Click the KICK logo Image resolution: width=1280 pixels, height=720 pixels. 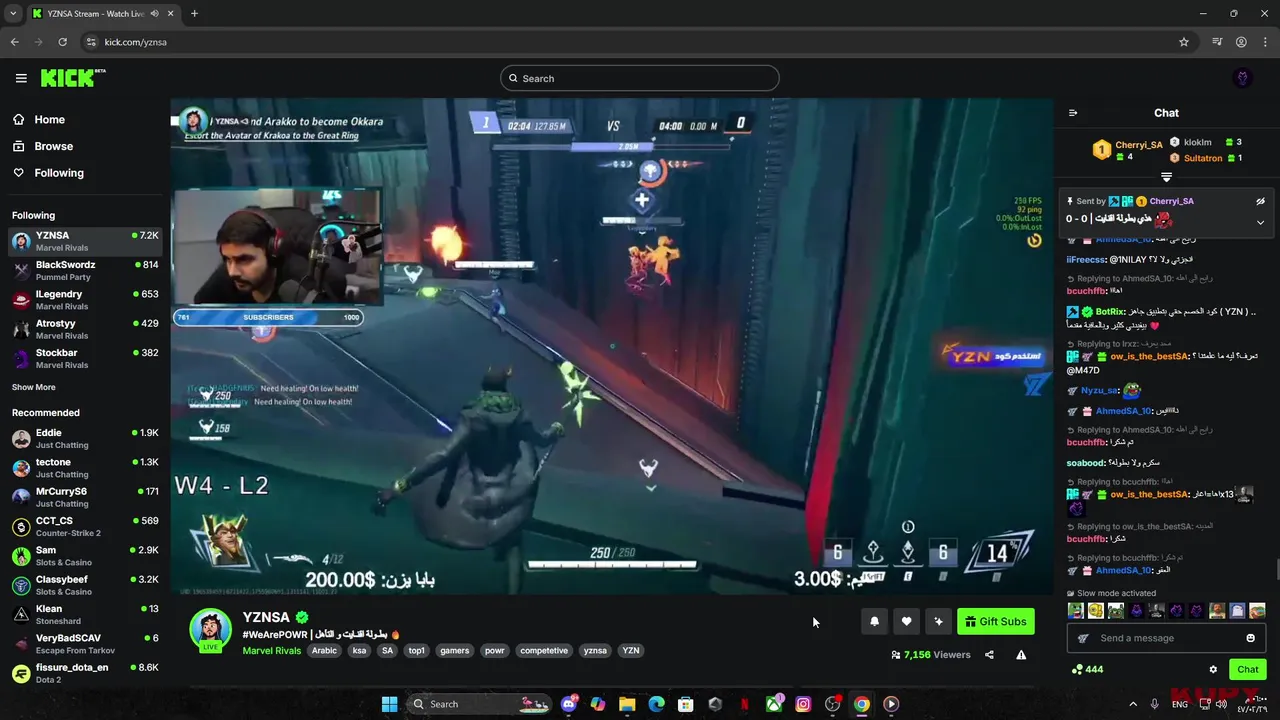(x=73, y=78)
